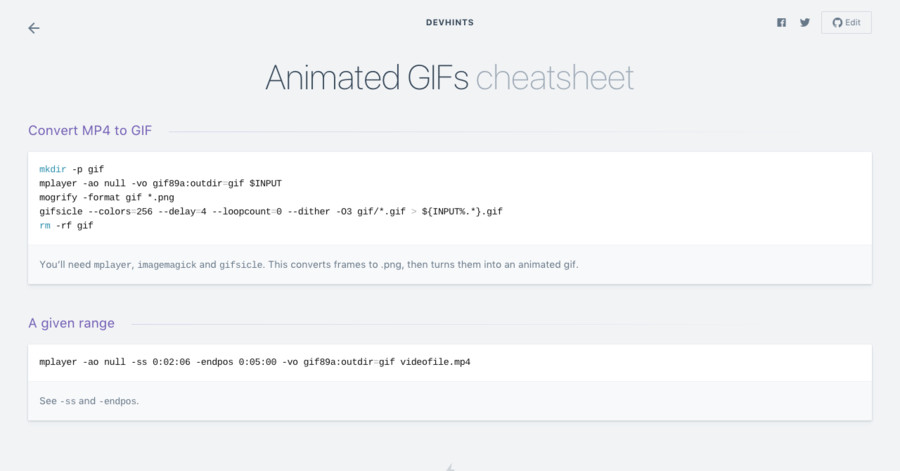Click the 'Animated GIFs cheatsheet' title
This screenshot has width=900, height=471.
[x=449, y=77]
